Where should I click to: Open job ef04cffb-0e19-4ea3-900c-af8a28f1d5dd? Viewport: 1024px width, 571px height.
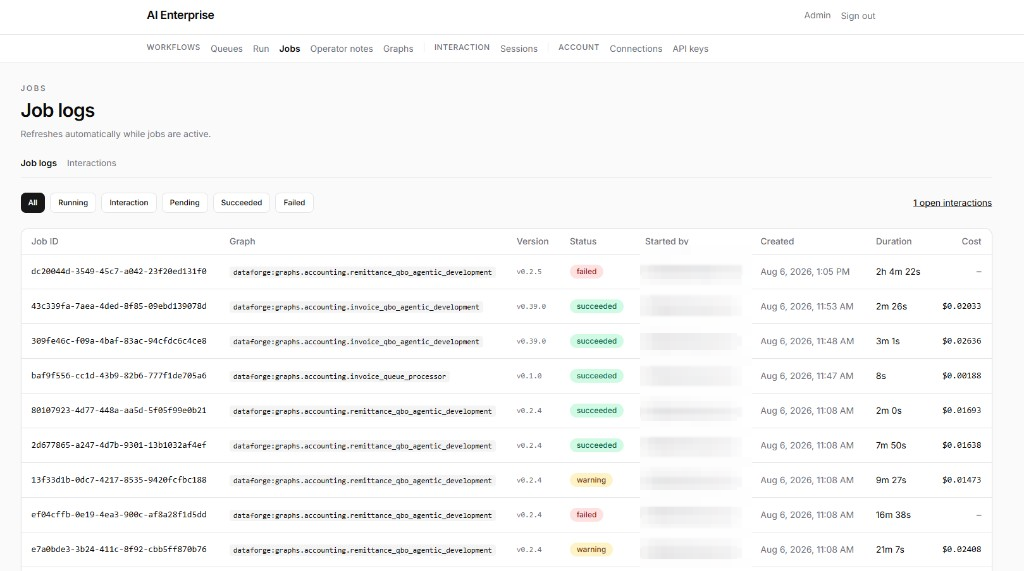pos(119,514)
